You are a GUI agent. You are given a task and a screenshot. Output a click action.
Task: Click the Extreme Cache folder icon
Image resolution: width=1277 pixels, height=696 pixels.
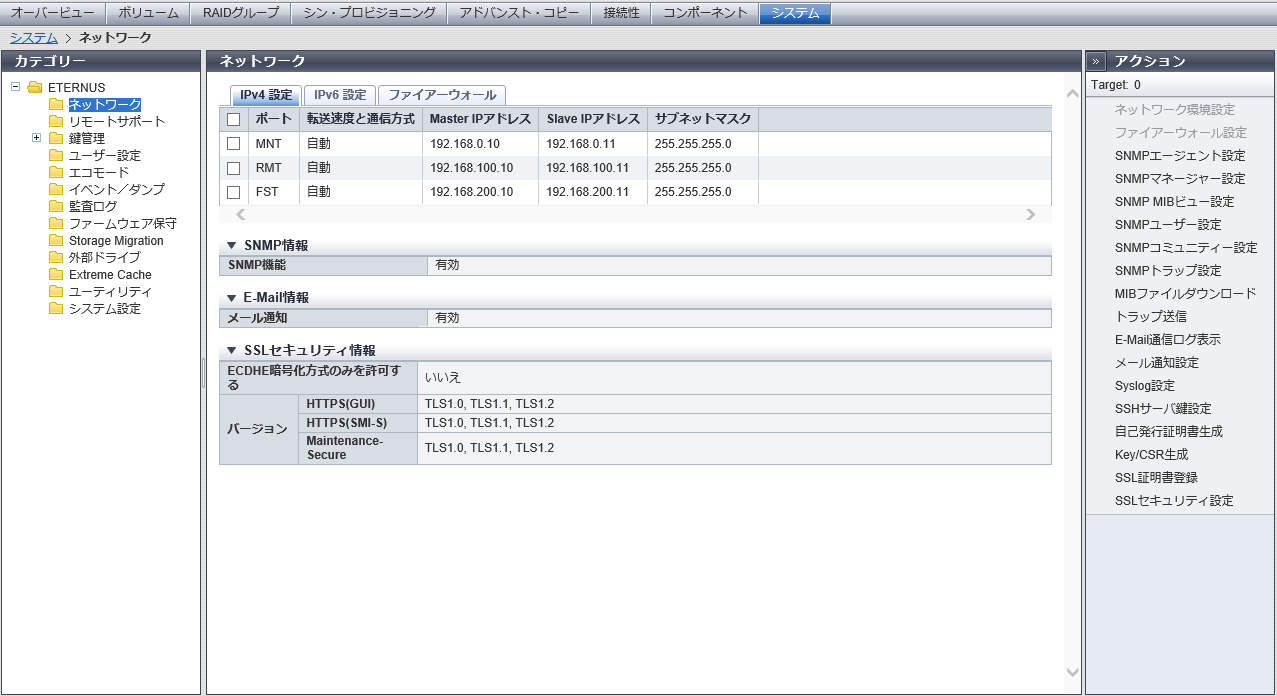56,275
